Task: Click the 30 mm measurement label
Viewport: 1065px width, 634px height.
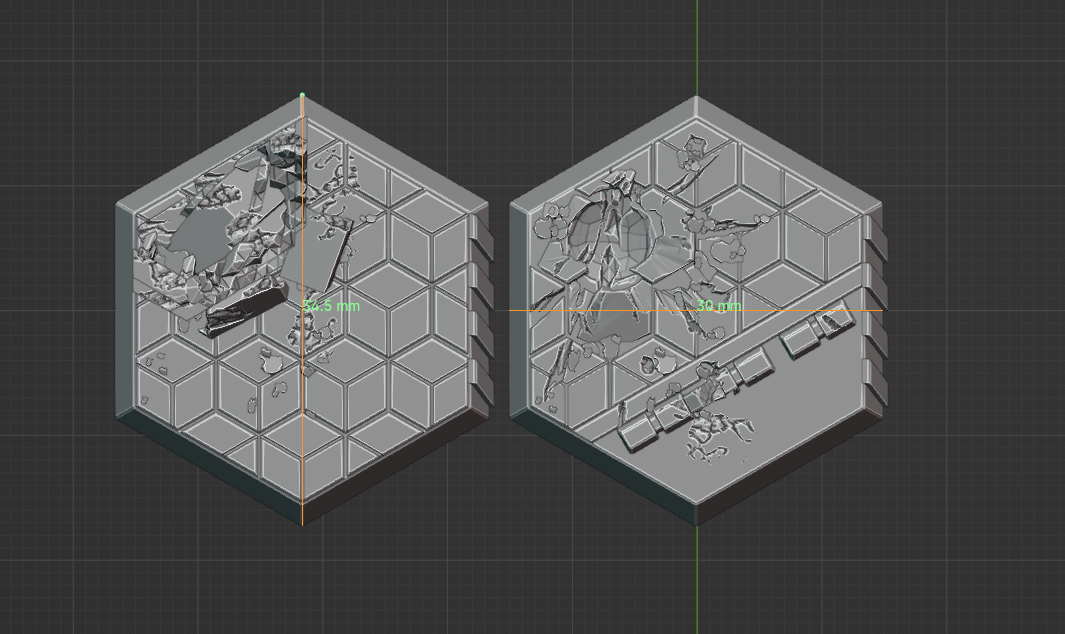Action: point(720,305)
